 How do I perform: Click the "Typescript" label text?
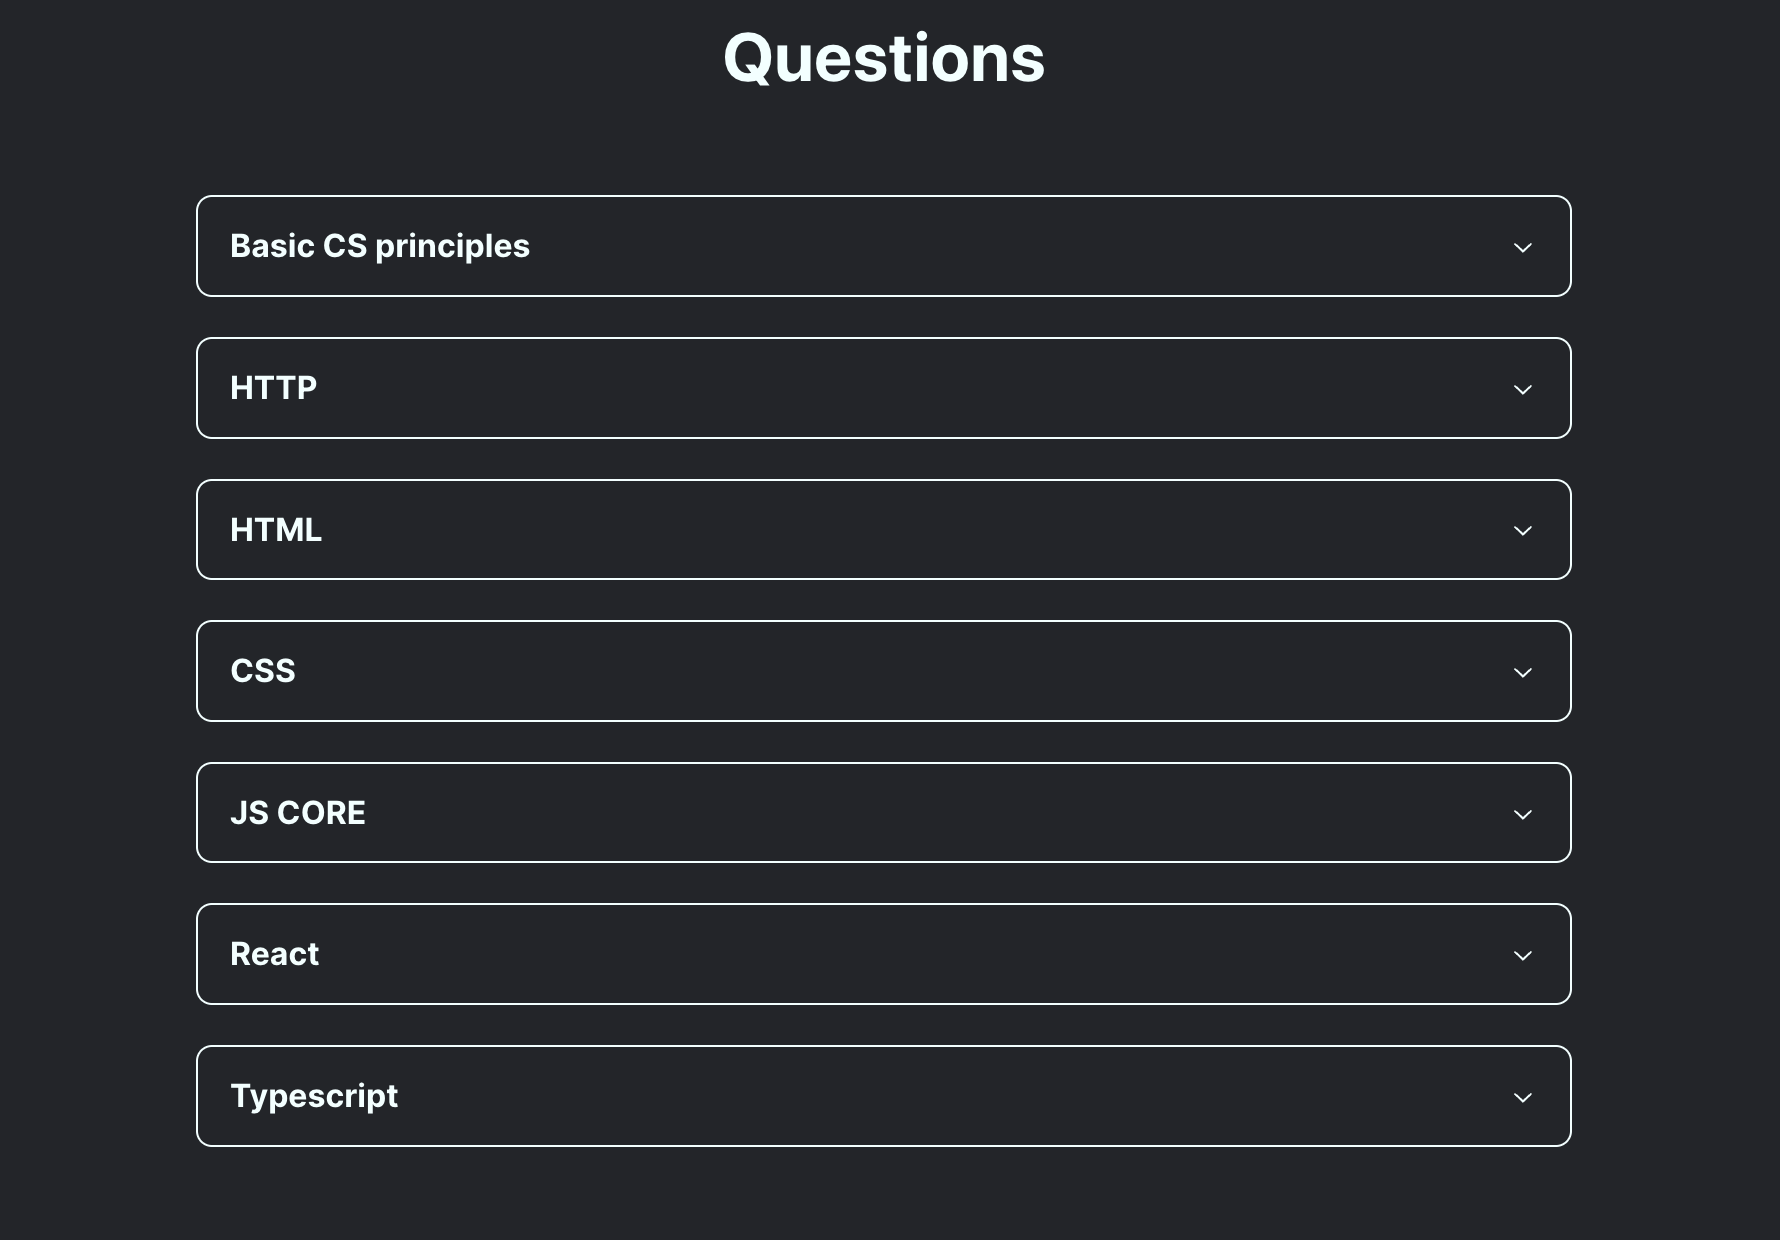314,1097
